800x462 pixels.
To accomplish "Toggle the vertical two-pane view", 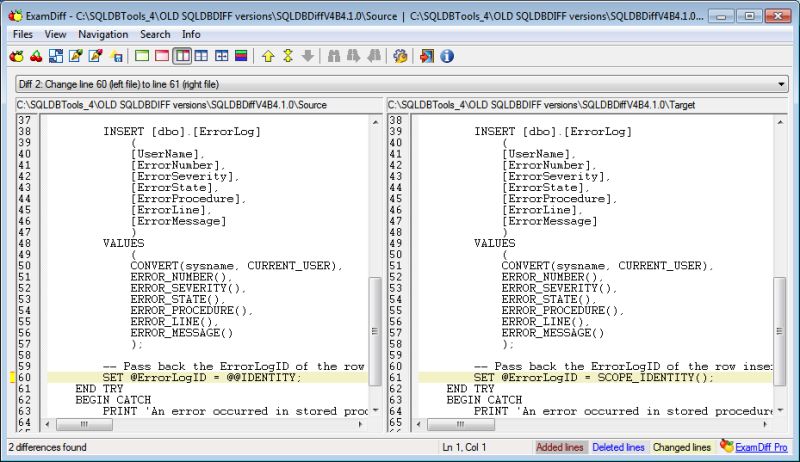I will [x=182, y=56].
